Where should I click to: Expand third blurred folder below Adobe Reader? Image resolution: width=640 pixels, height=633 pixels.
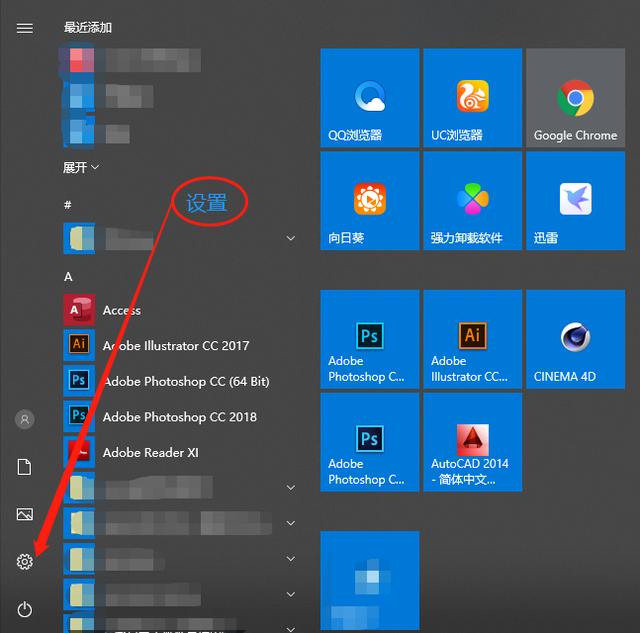291,558
